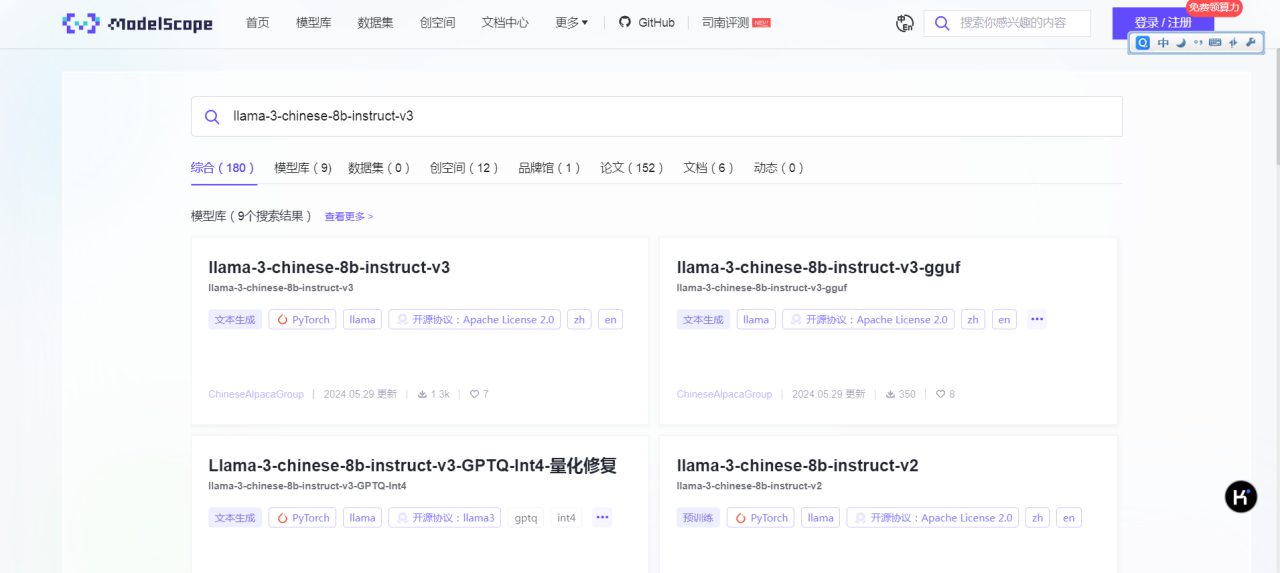
Task: Toggle the IME 中 Chinese mode icon
Action: point(1163,43)
